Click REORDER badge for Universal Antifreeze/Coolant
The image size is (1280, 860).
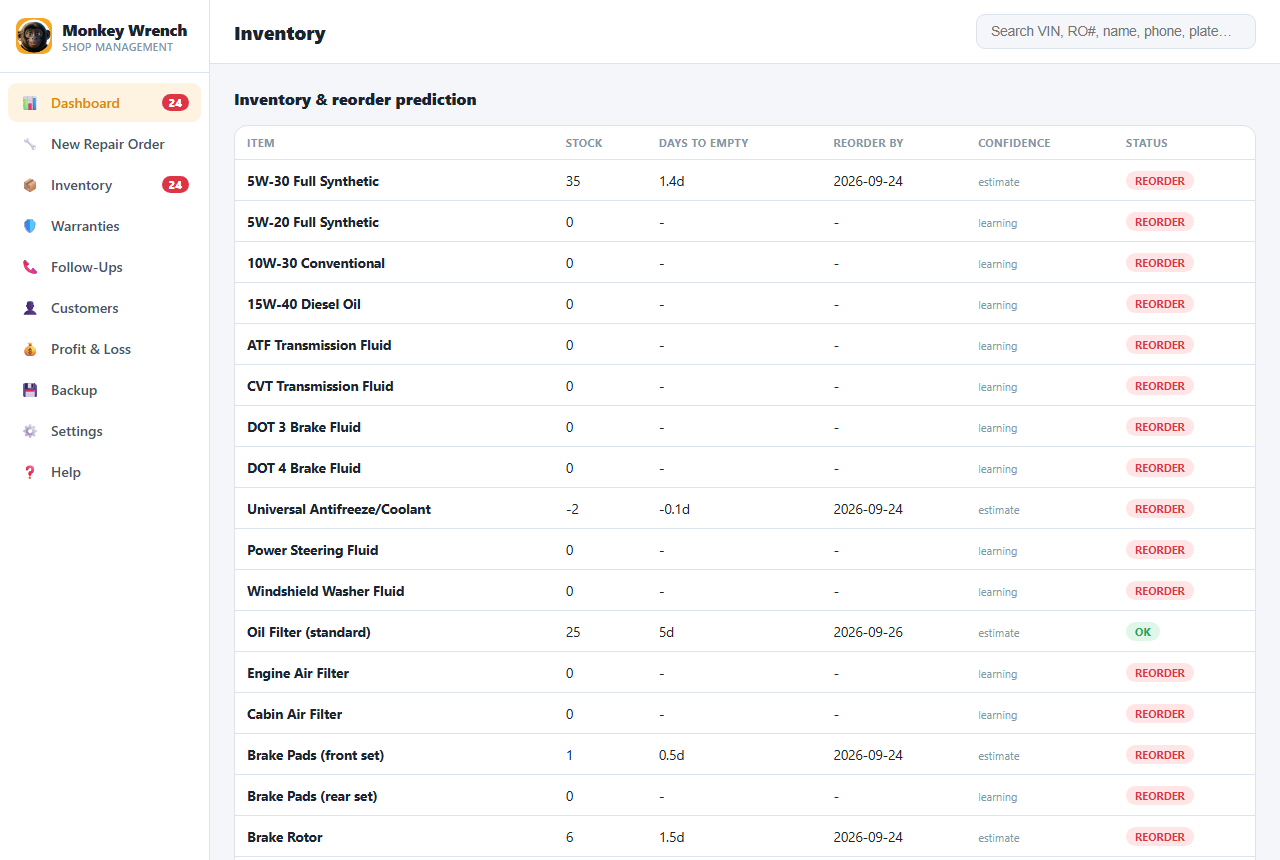point(1160,509)
